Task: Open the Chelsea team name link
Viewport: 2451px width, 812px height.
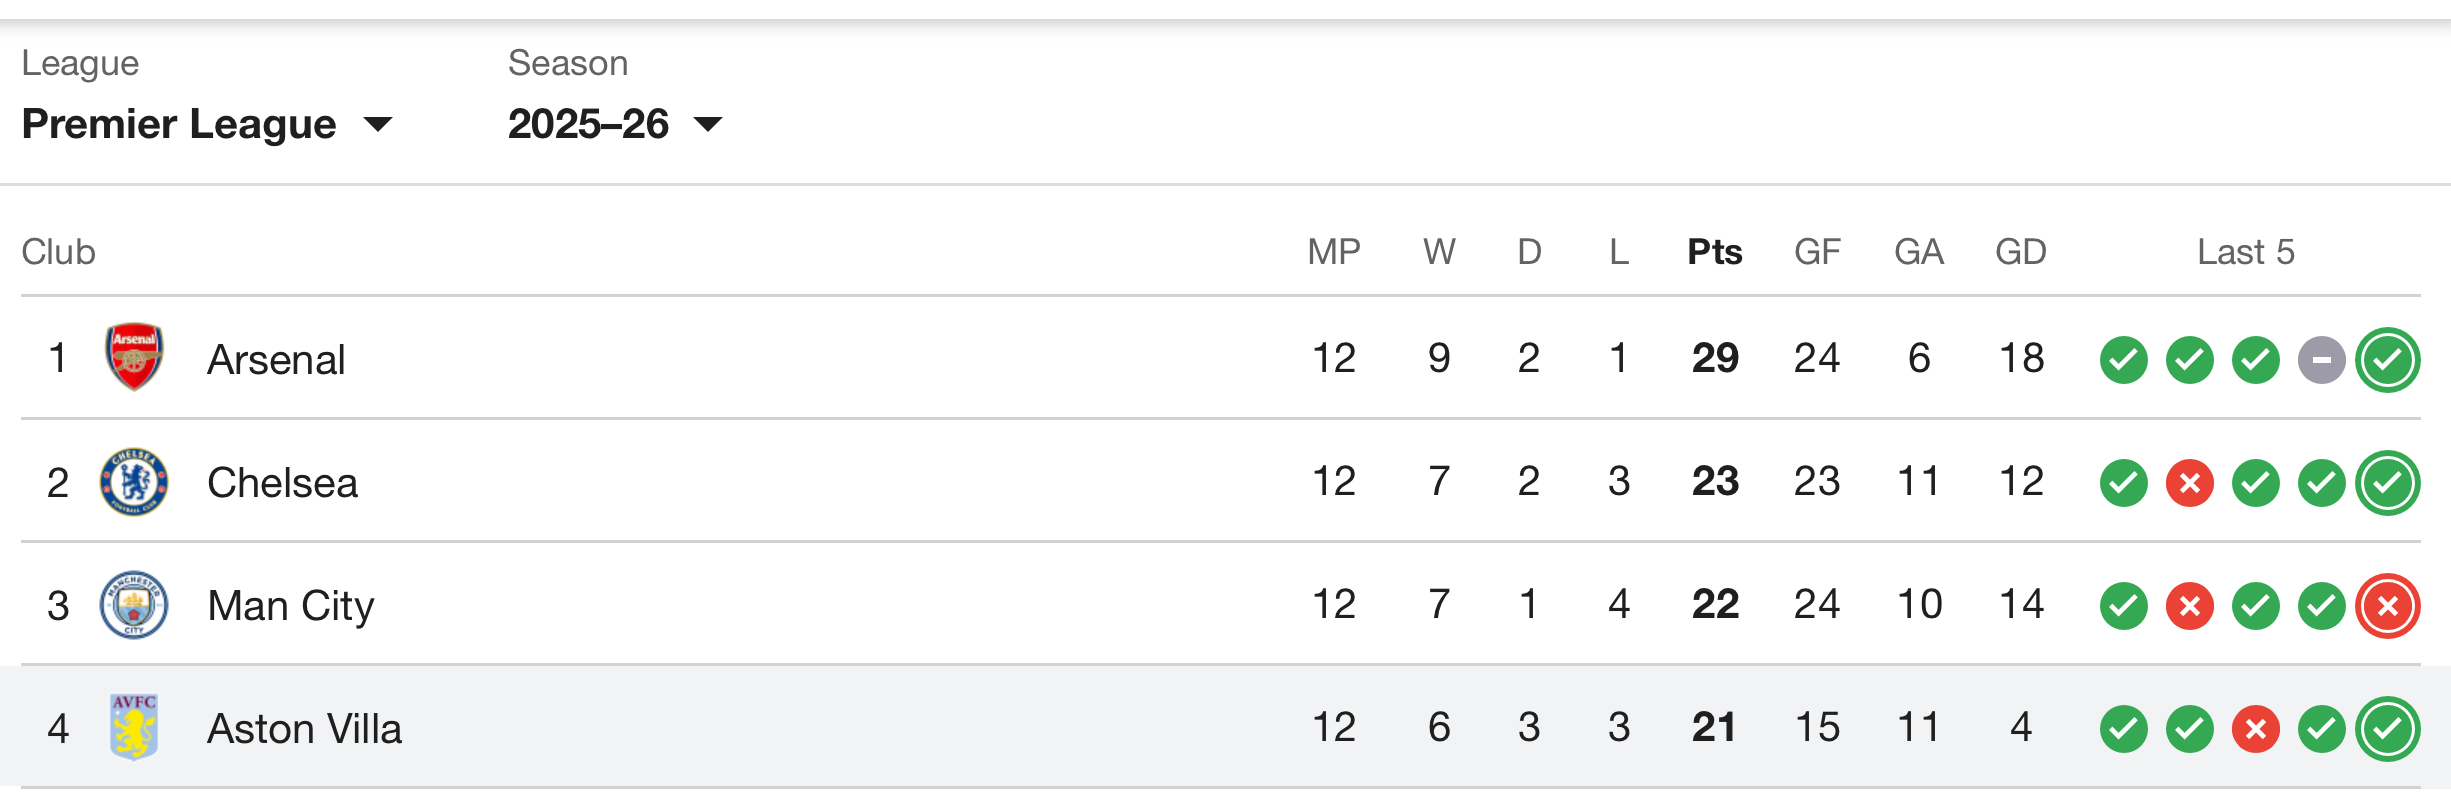Action: coord(282,483)
